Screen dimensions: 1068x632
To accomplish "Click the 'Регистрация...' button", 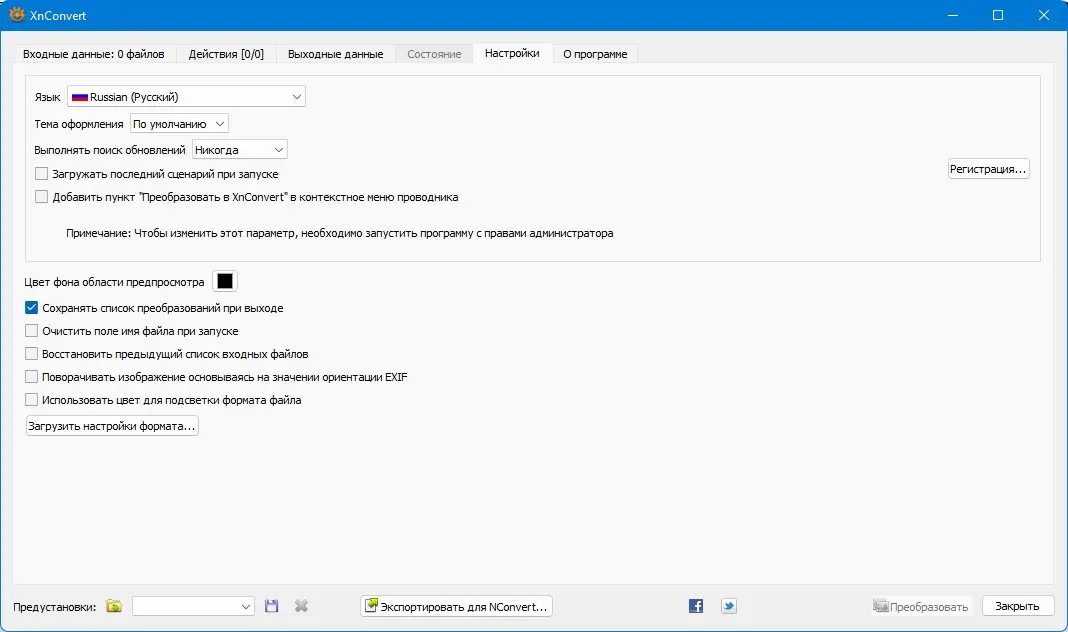I will click(988, 169).
